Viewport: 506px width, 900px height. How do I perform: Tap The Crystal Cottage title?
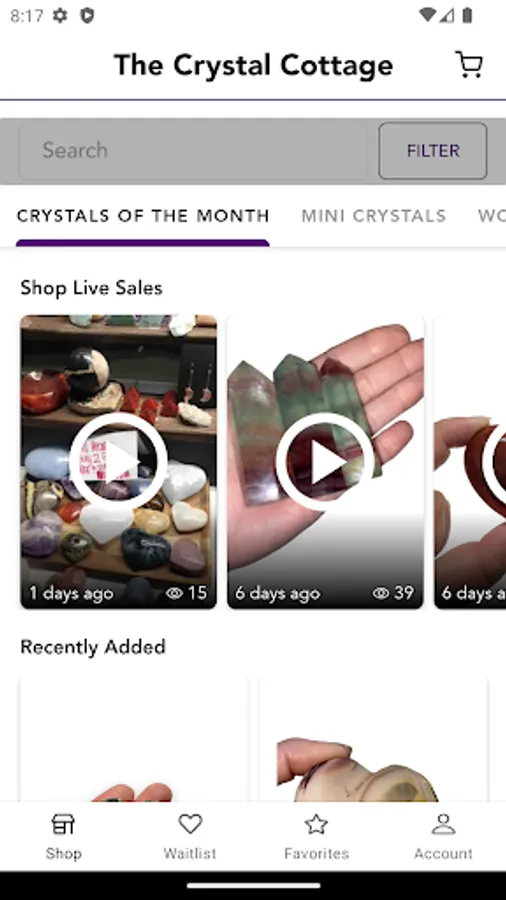tap(254, 65)
